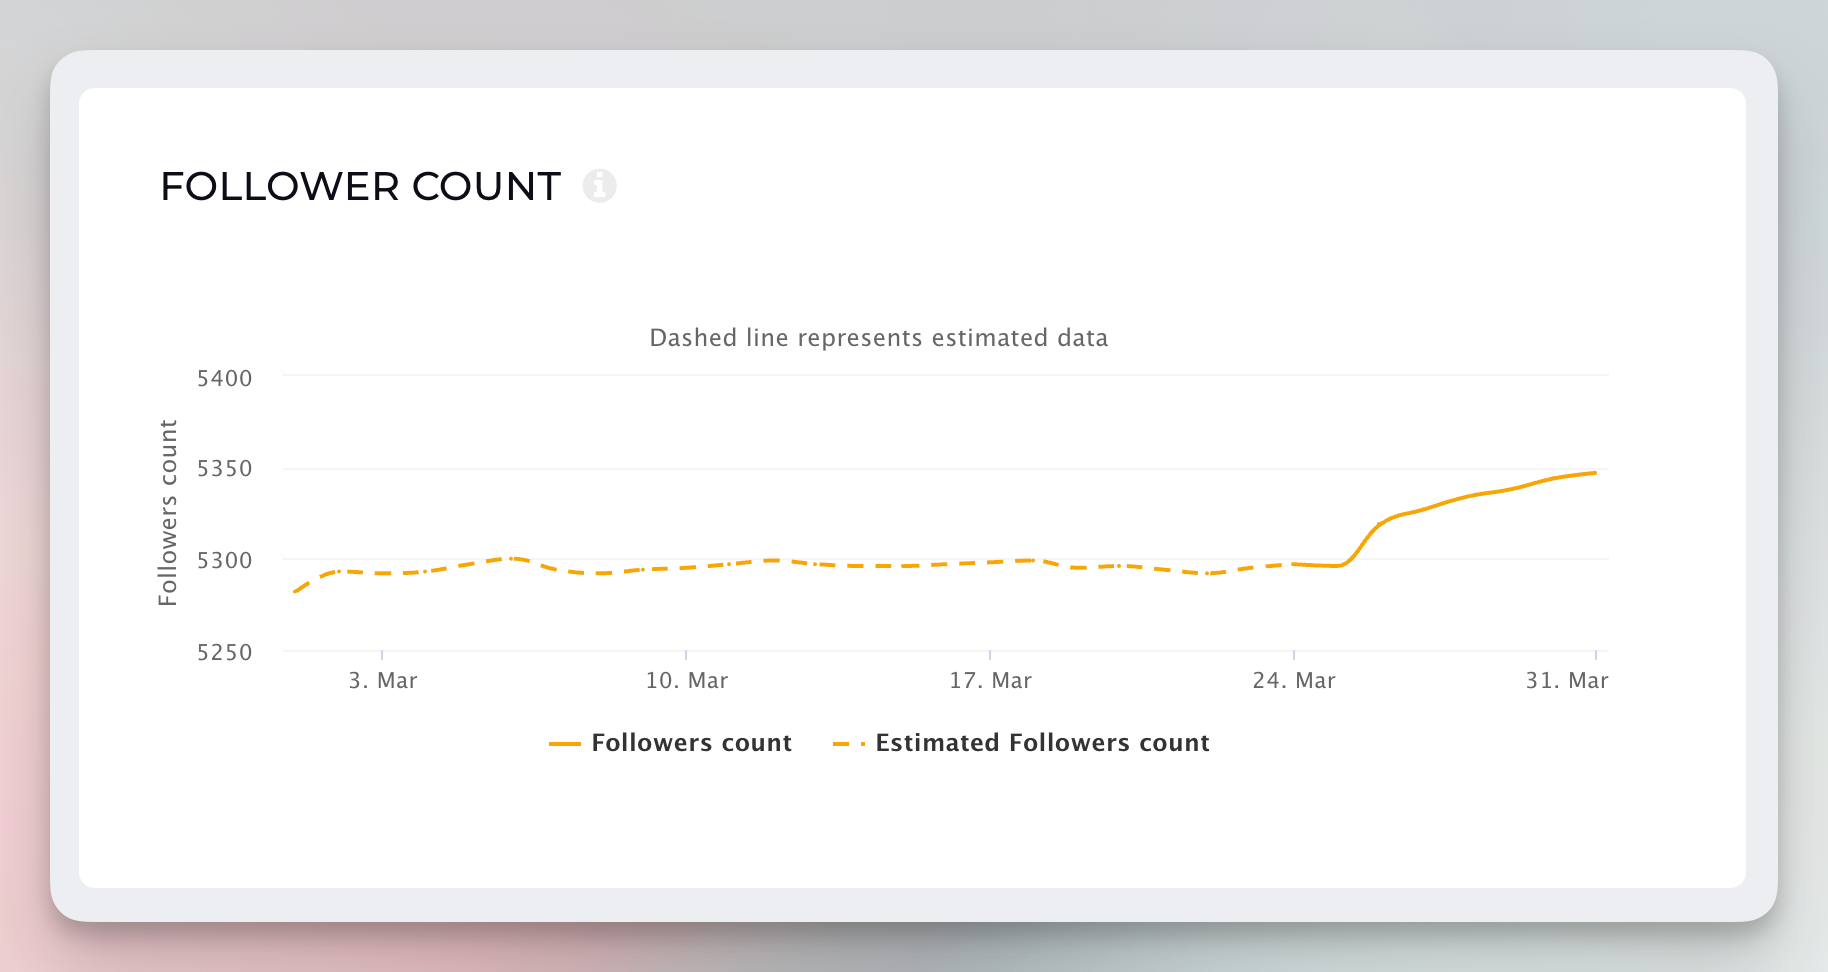Click the dashed line's leftmost starting point

(x=294, y=592)
